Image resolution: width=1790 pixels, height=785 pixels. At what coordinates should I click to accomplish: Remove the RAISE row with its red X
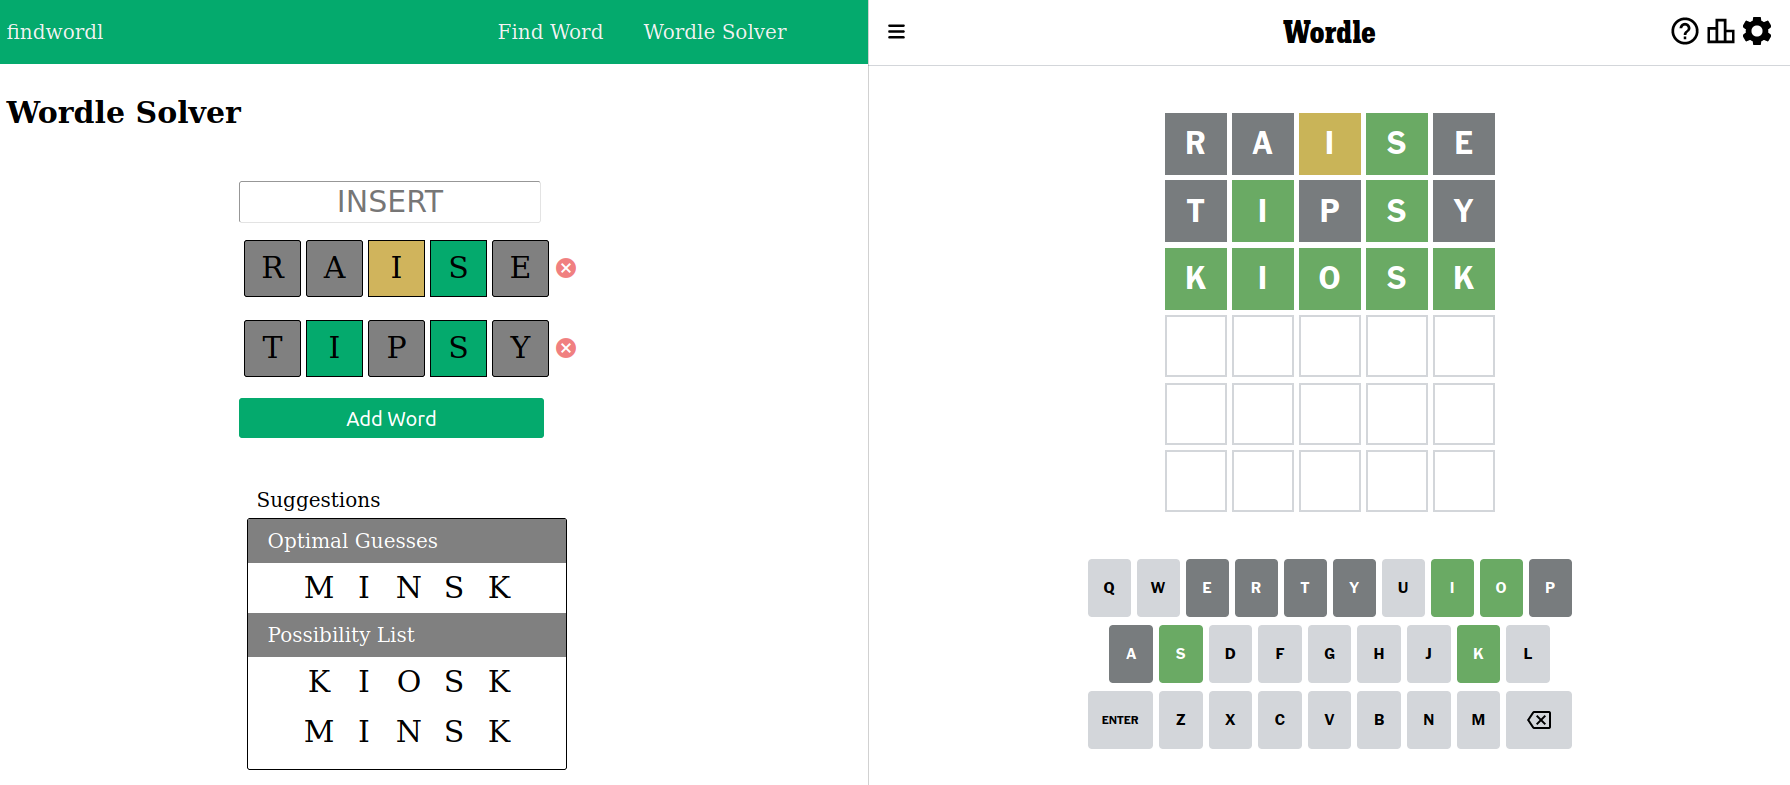coord(566,268)
